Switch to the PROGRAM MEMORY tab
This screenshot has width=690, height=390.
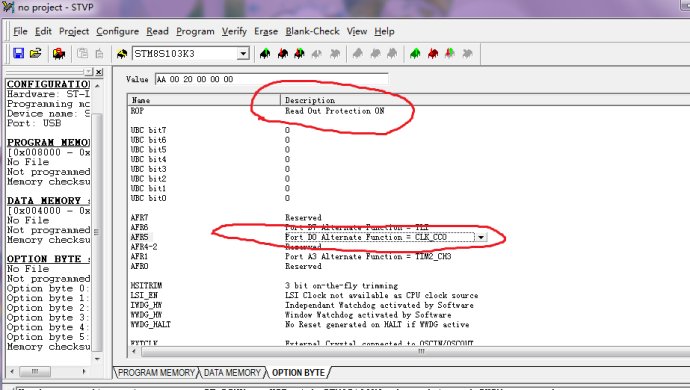(156, 373)
